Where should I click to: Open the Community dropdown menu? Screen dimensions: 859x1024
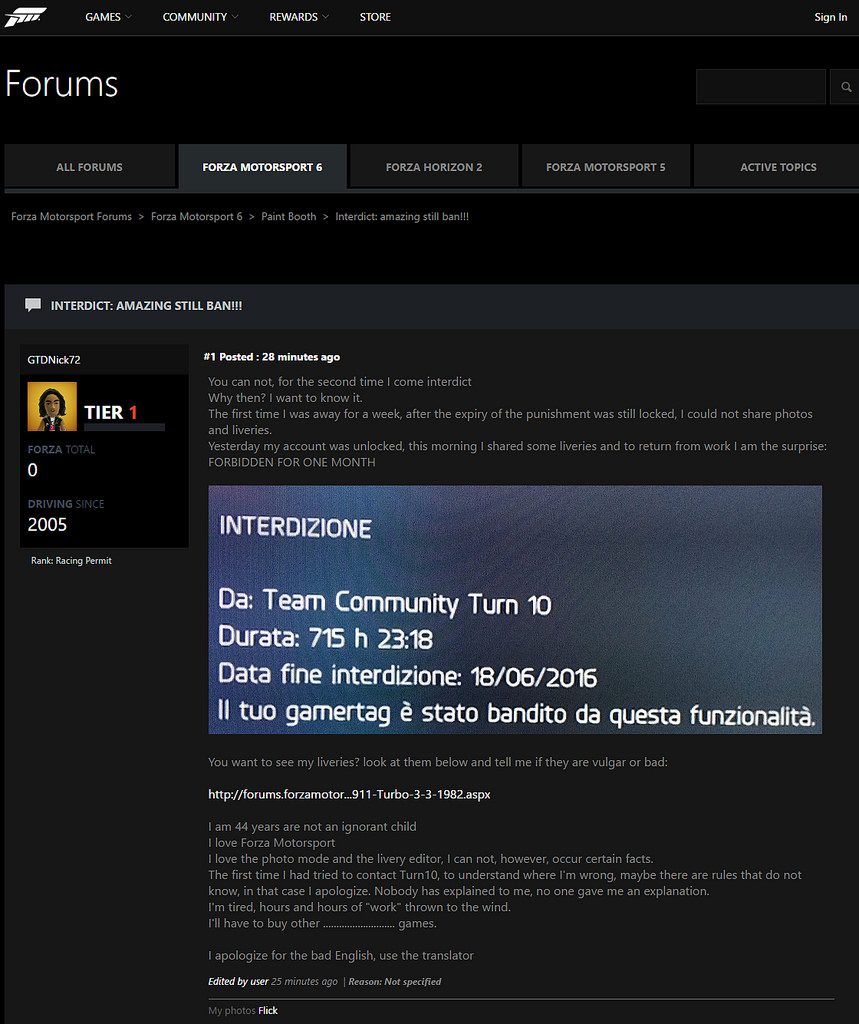200,17
